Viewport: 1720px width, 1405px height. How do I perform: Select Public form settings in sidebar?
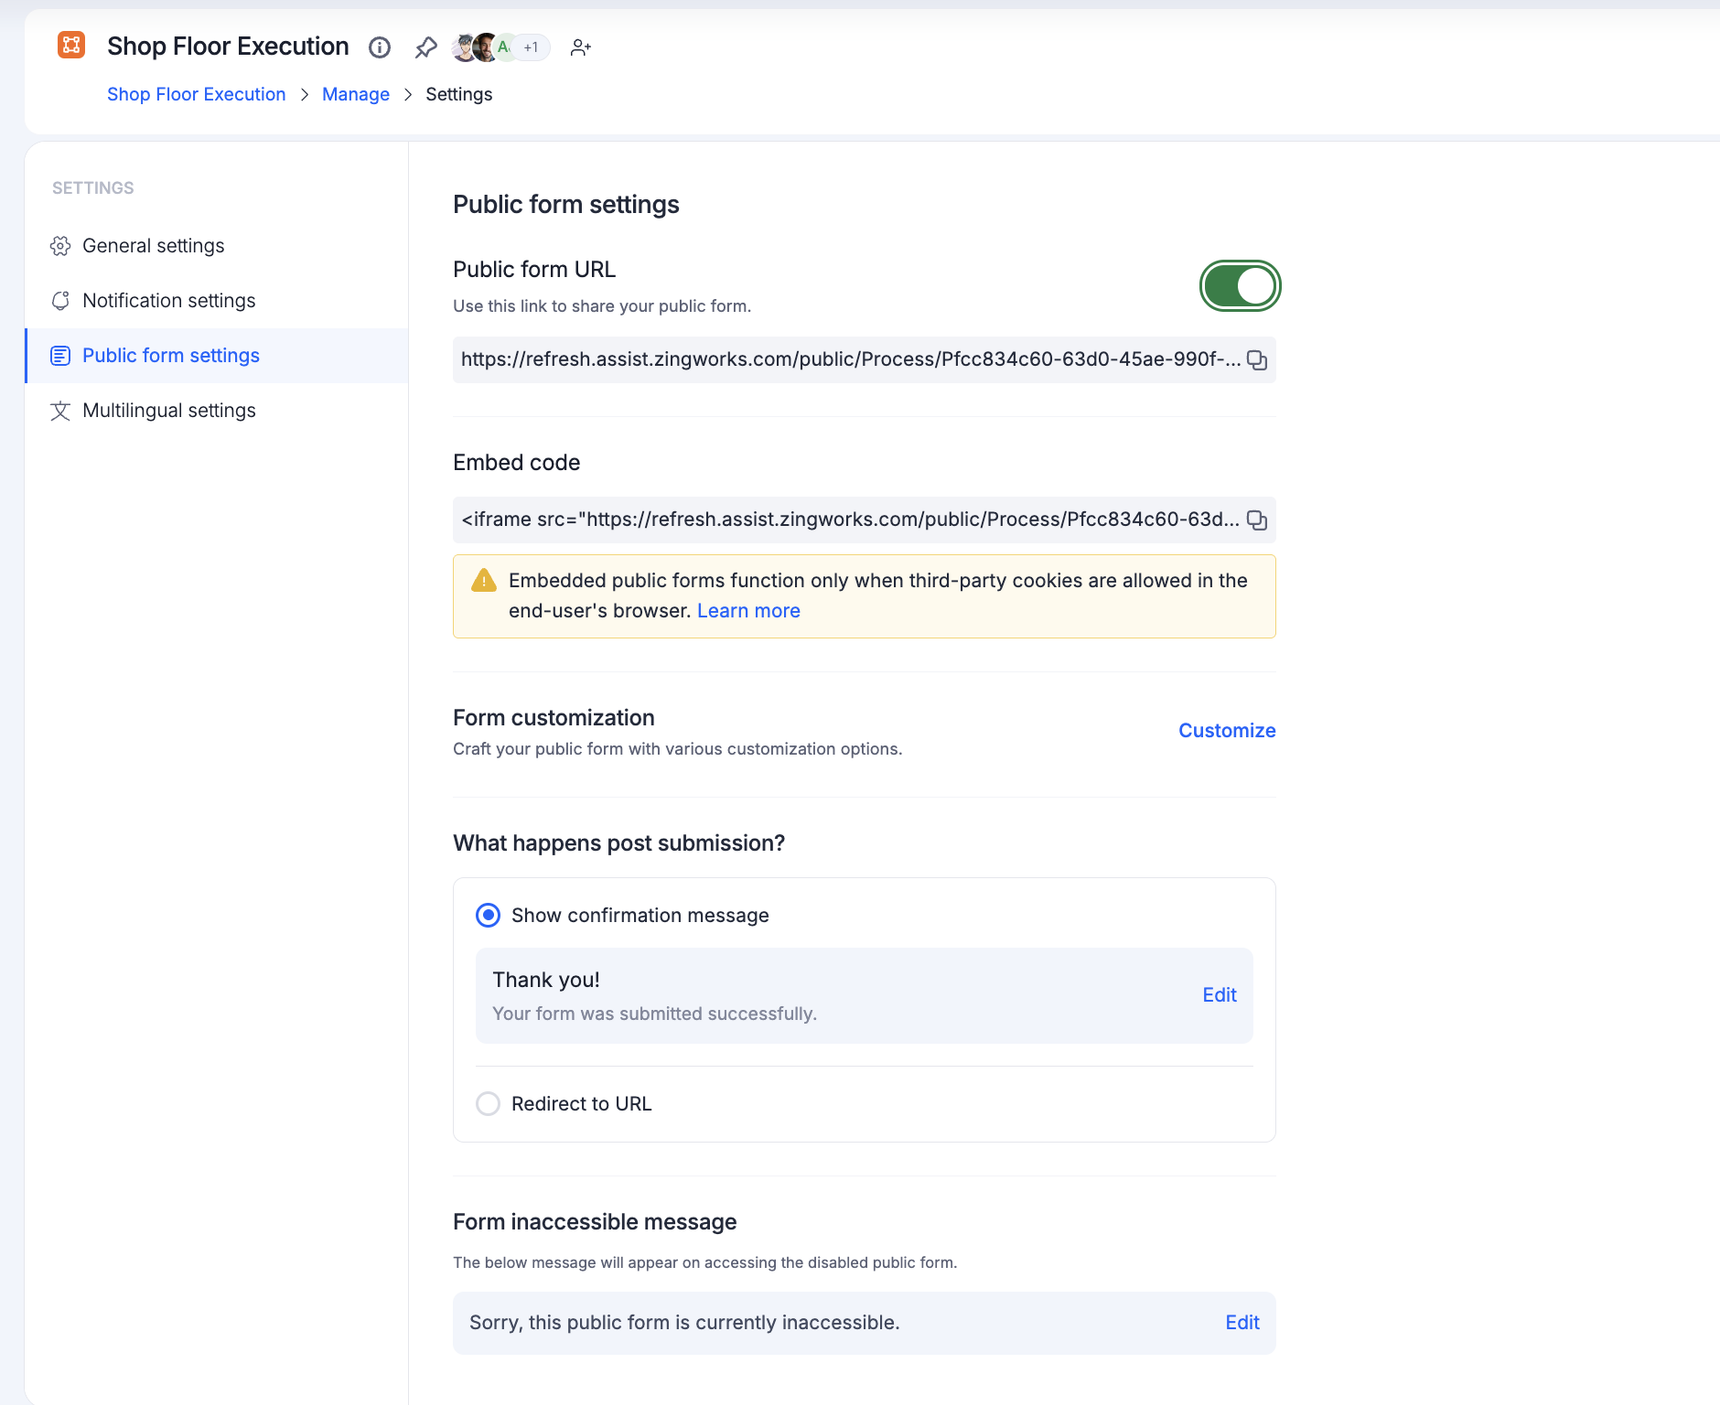[x=170, y=356]
